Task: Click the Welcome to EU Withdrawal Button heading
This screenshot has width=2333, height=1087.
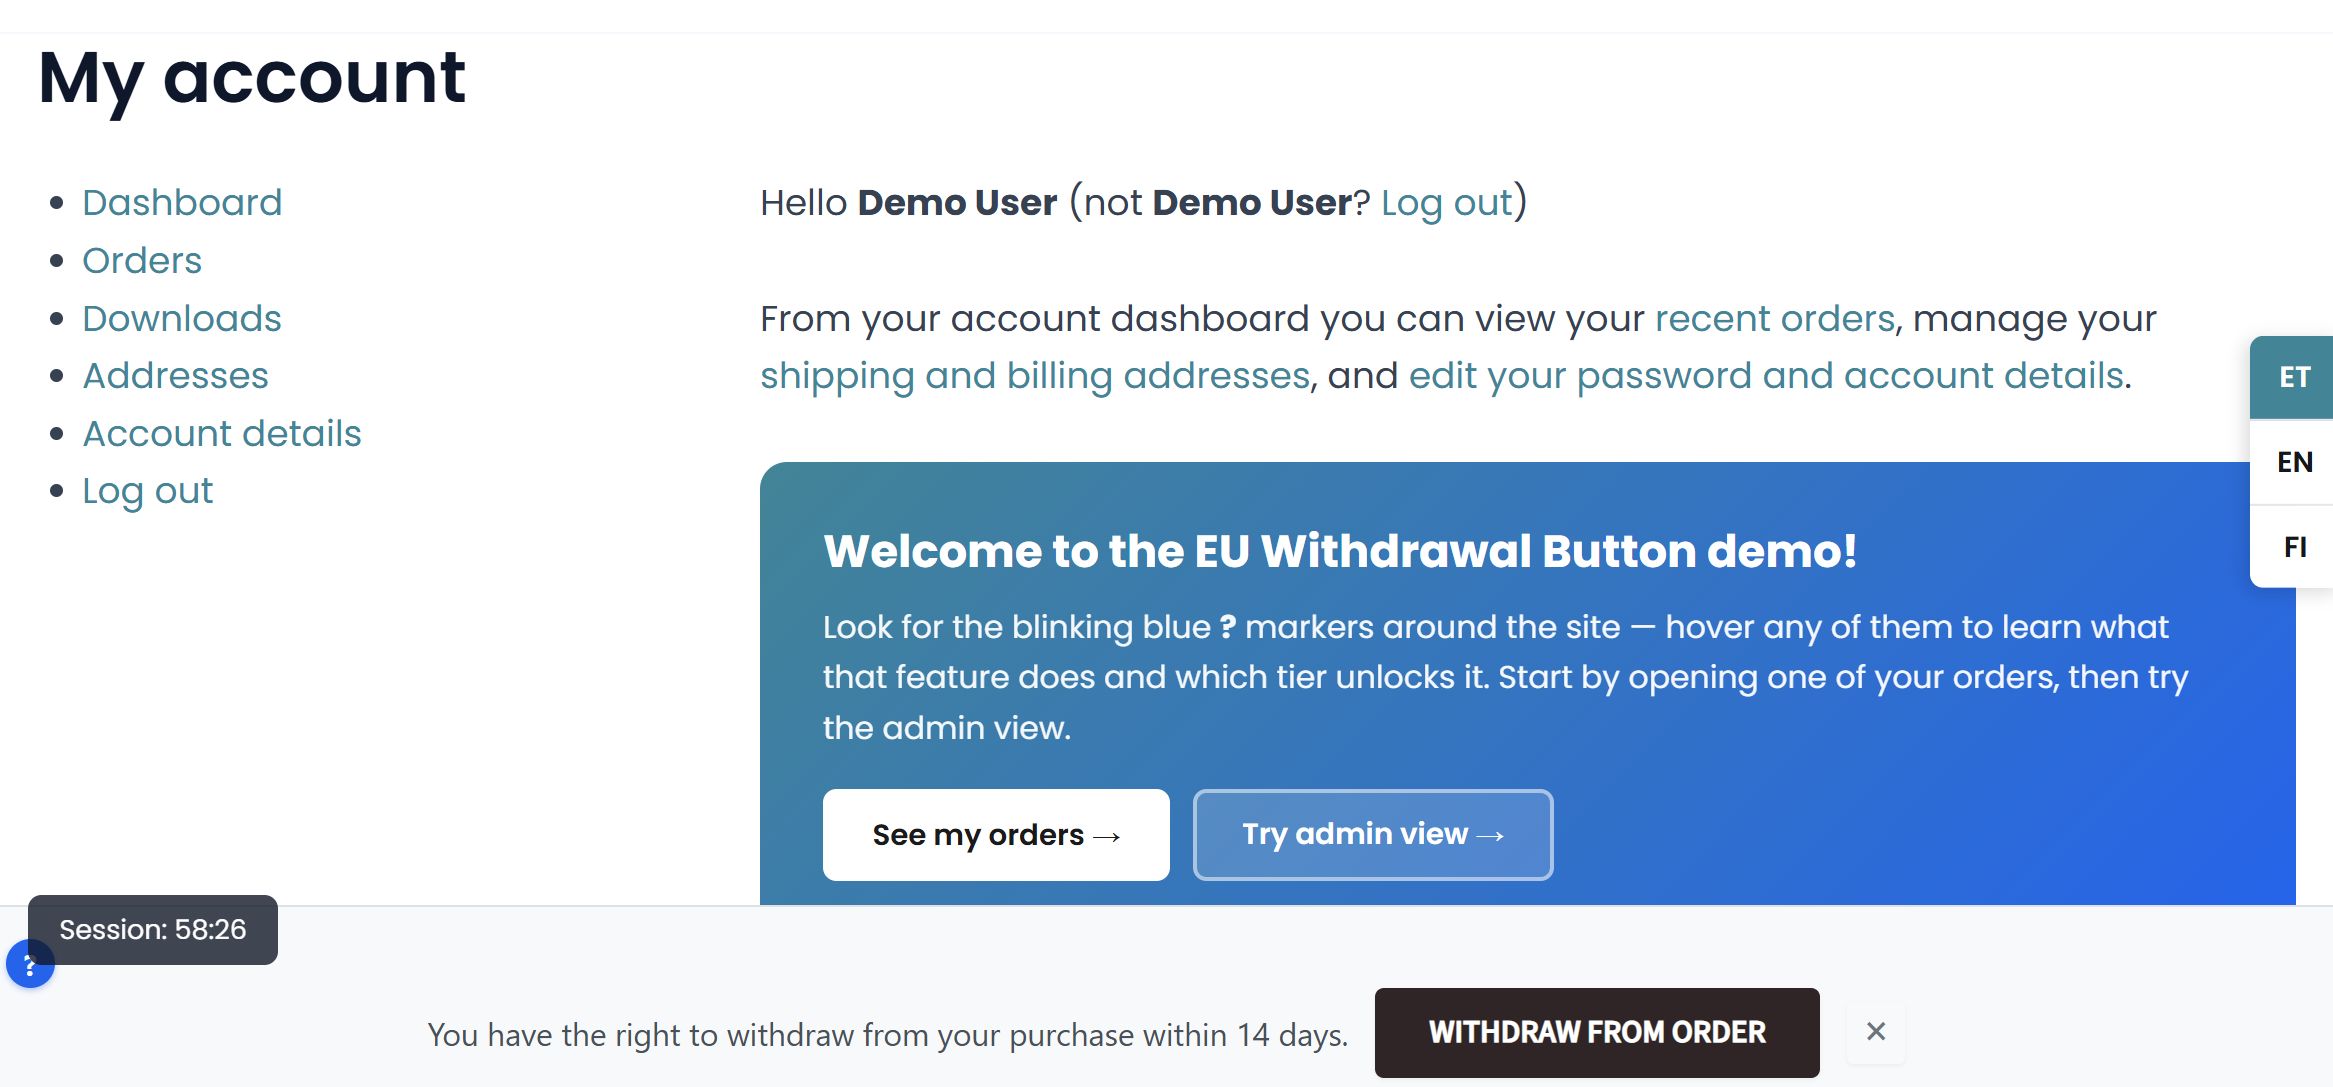Action: [1340, 551]
